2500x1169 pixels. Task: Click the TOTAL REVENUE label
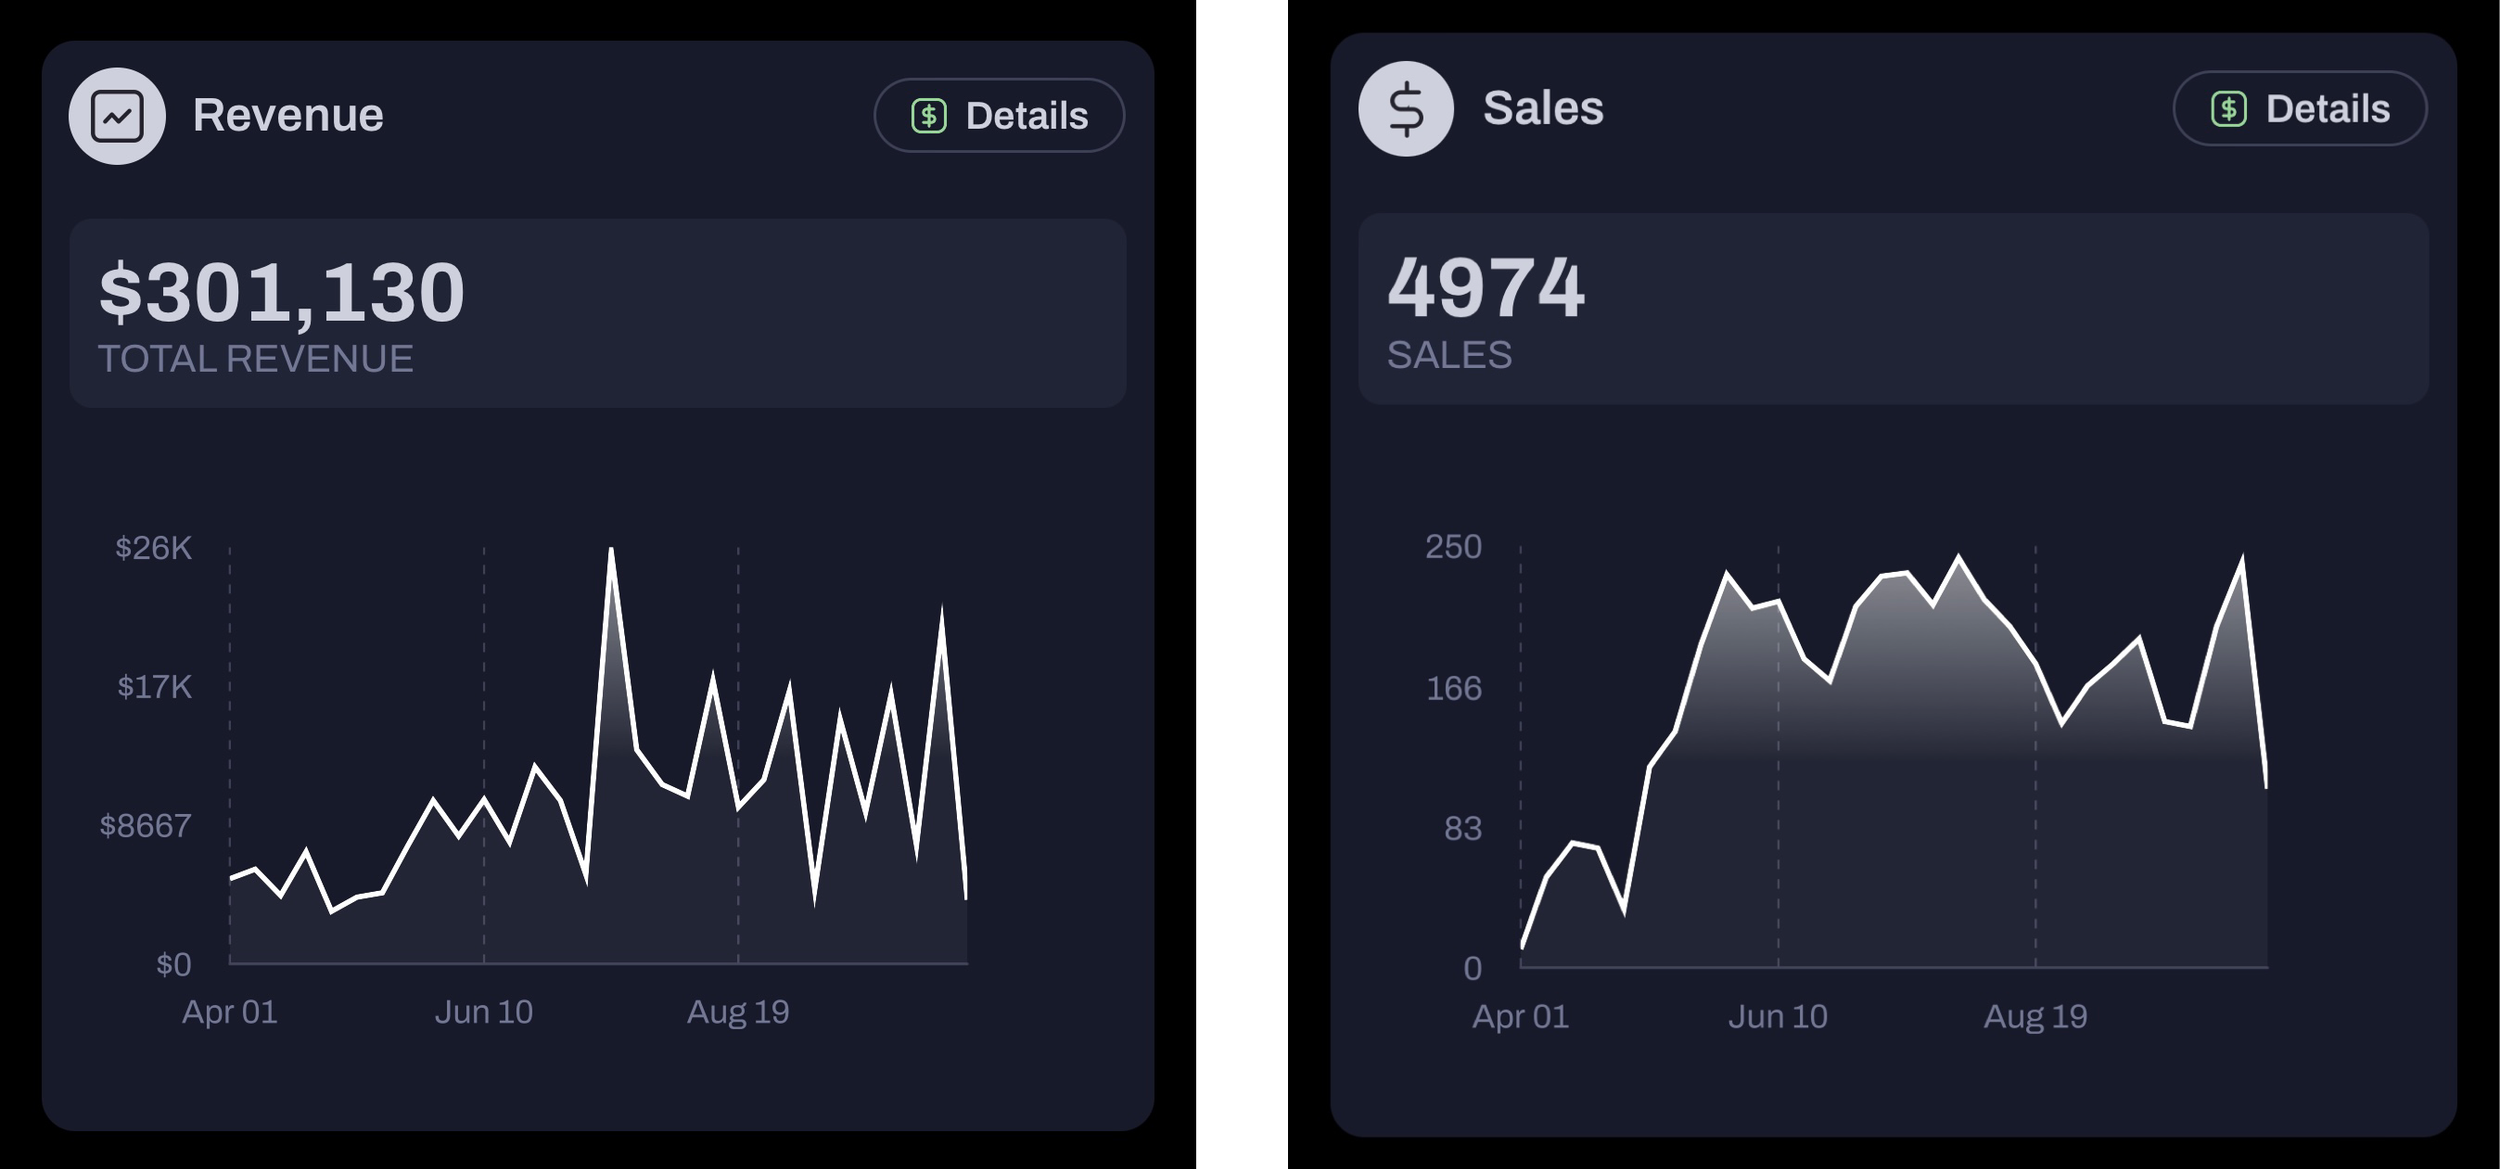255,359
